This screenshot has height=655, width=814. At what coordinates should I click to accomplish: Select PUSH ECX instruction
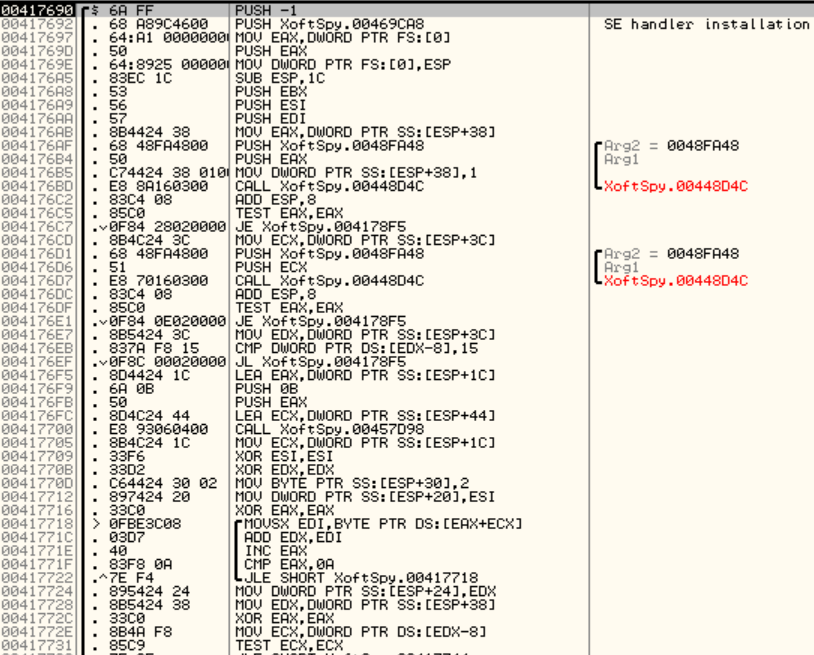pyautogui.click(x=271, y=267)
